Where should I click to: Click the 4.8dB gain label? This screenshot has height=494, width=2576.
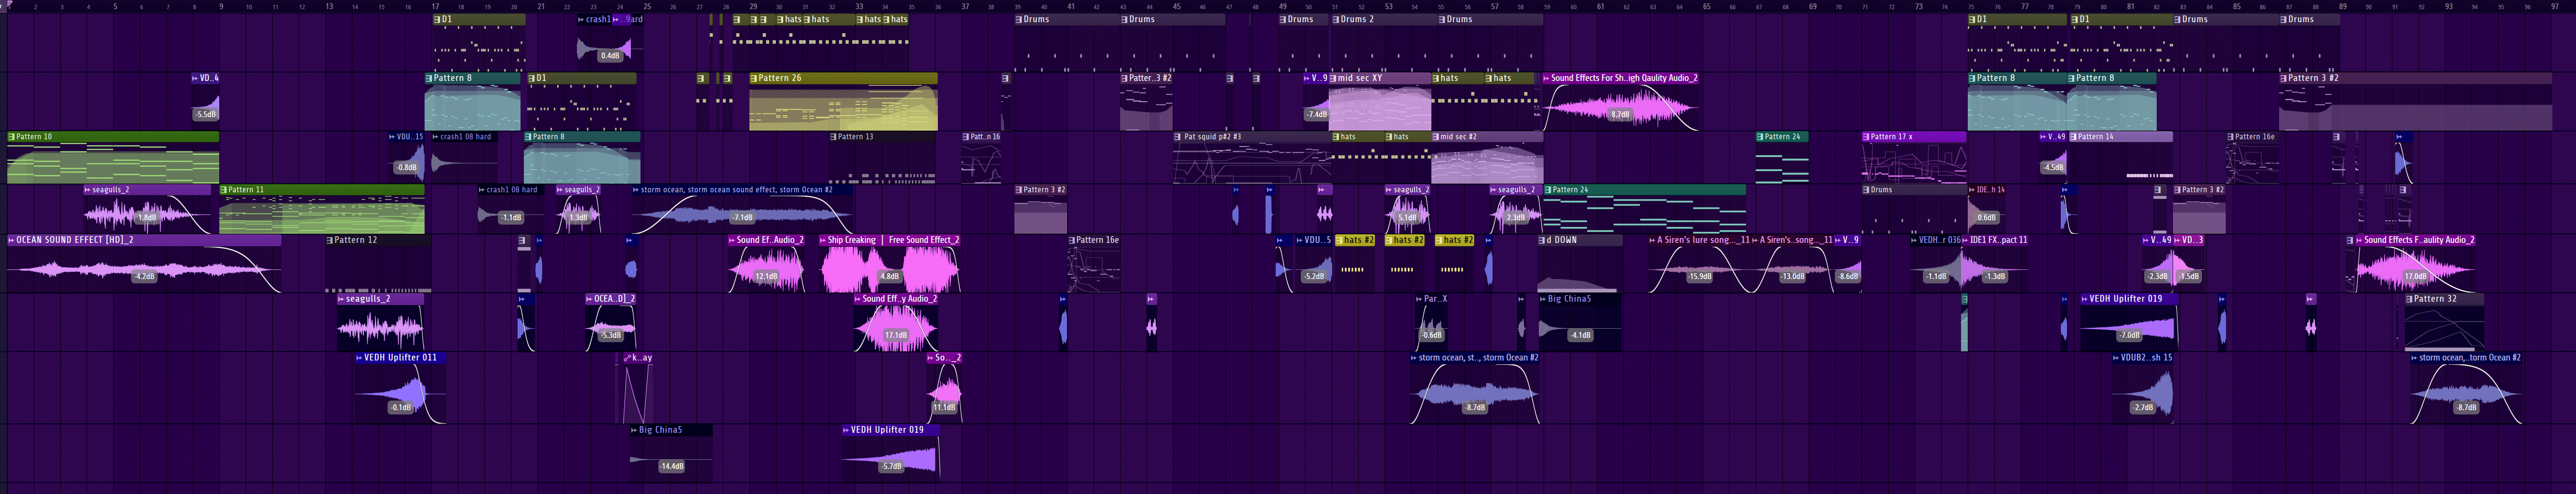coord(889,277)
